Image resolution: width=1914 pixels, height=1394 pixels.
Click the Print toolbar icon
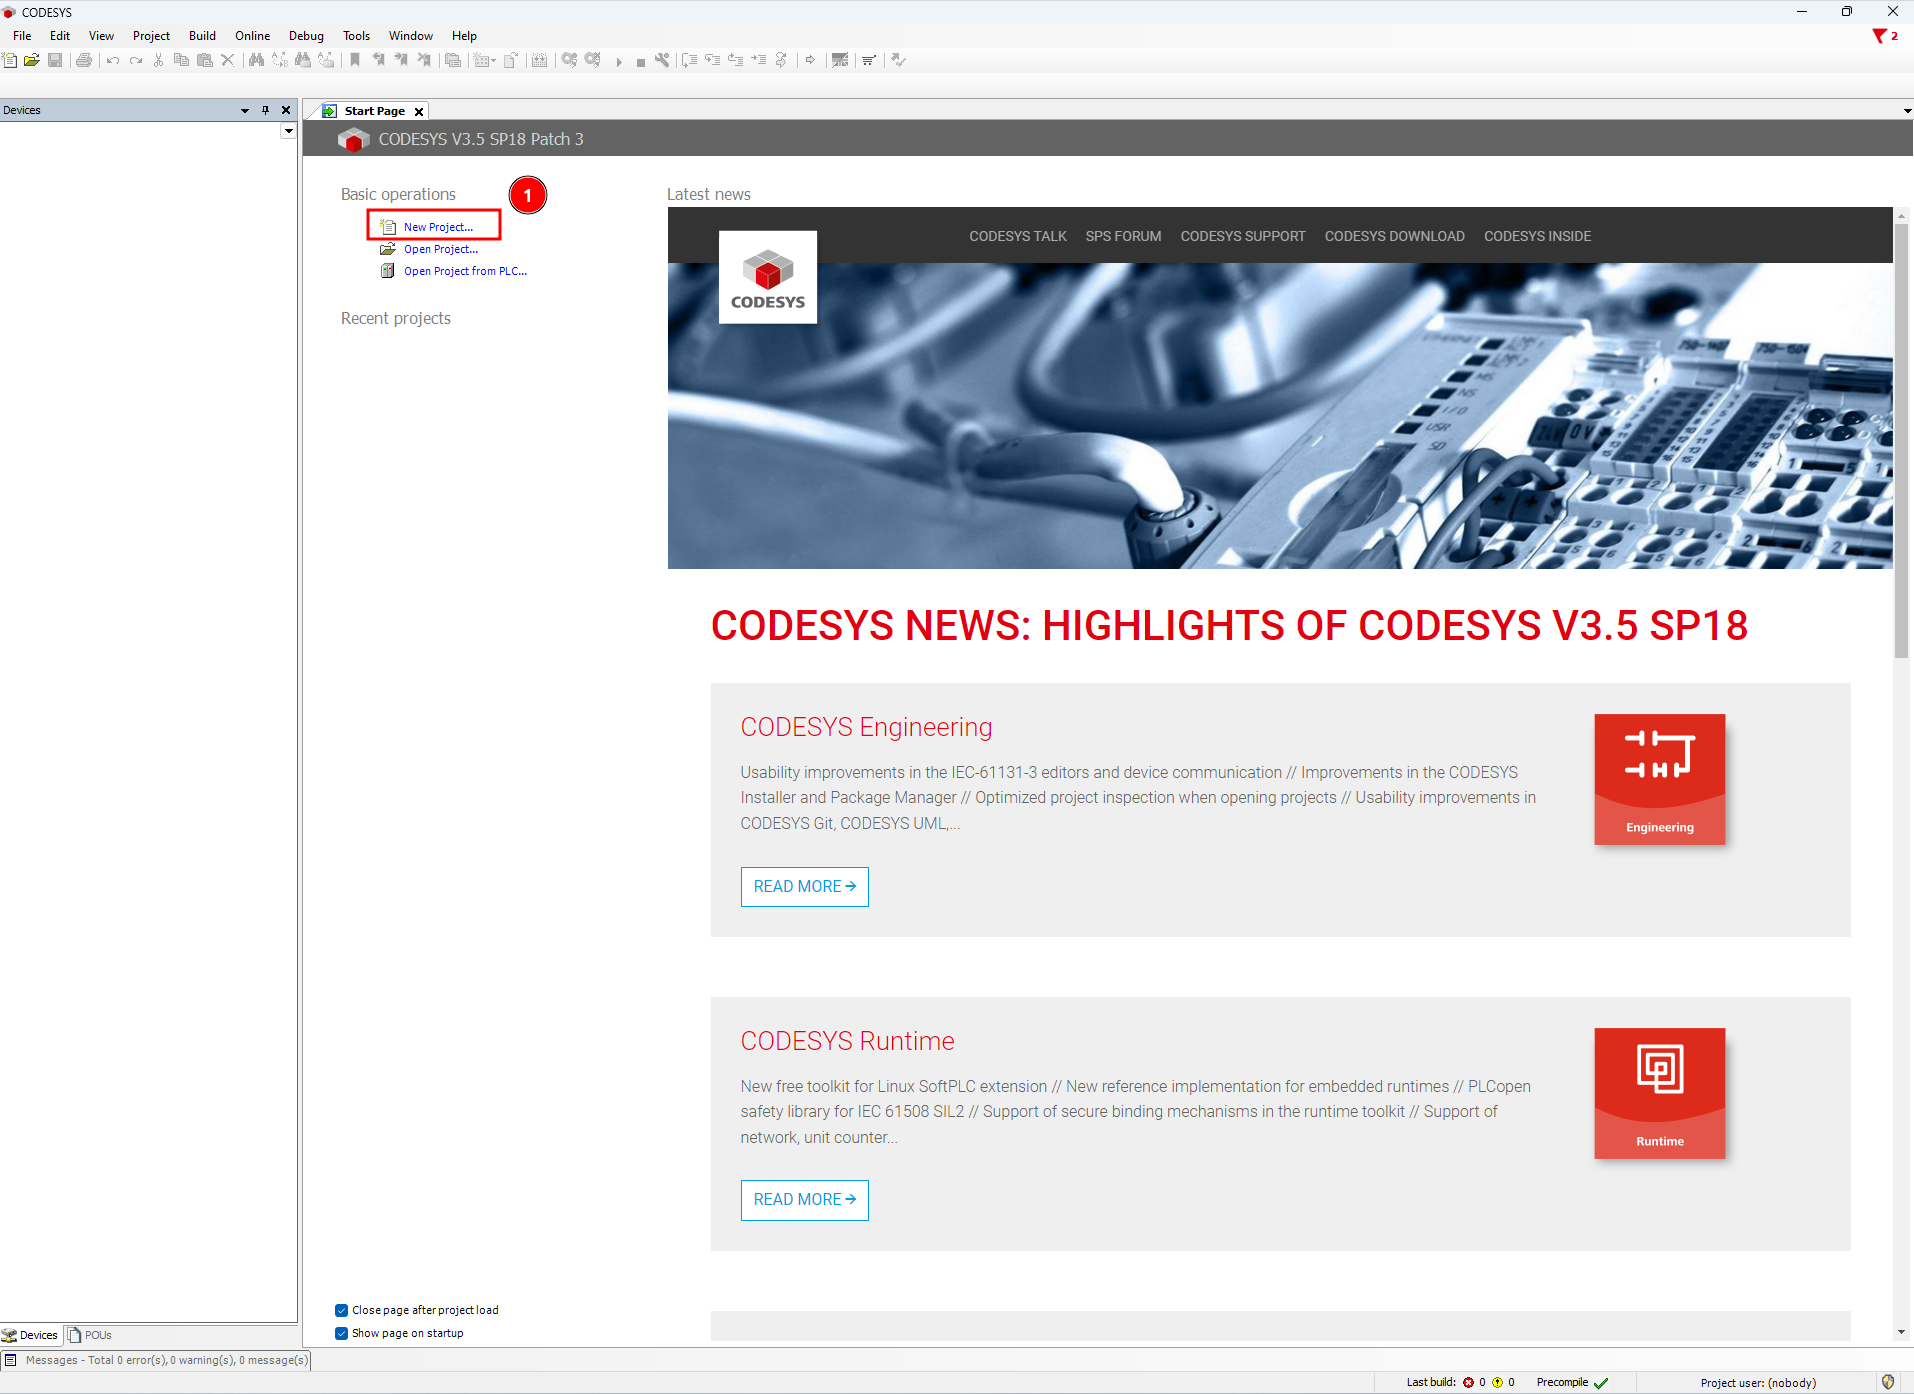click(84, 60)
